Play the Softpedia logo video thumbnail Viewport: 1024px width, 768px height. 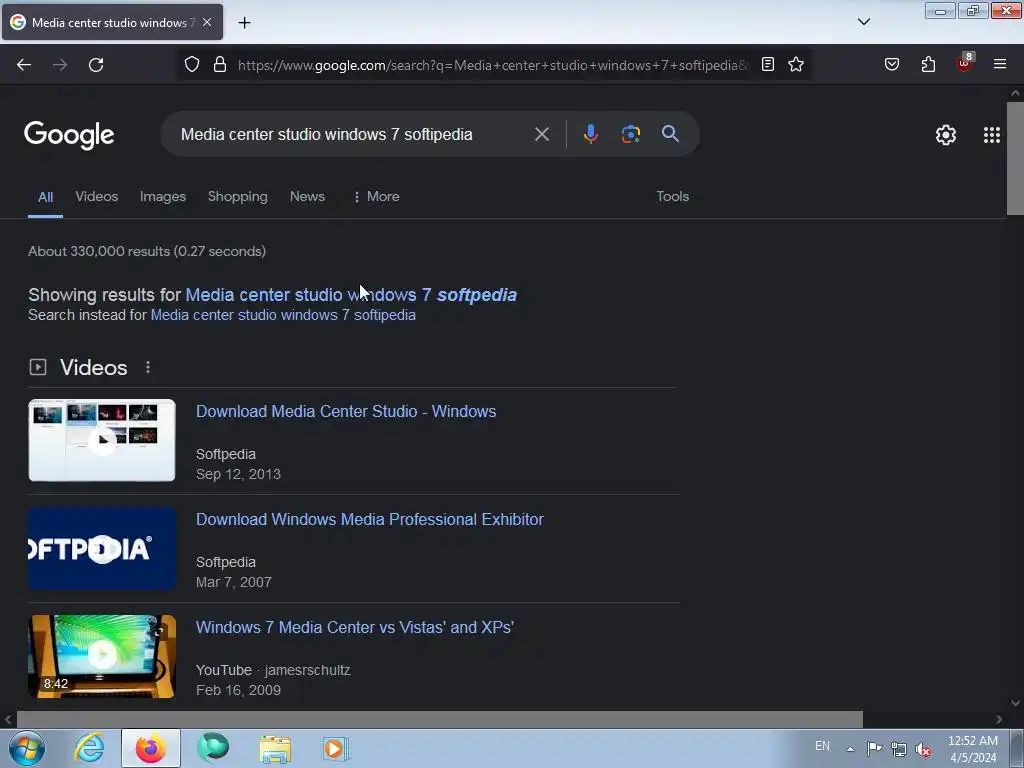[x=102, y=549]
